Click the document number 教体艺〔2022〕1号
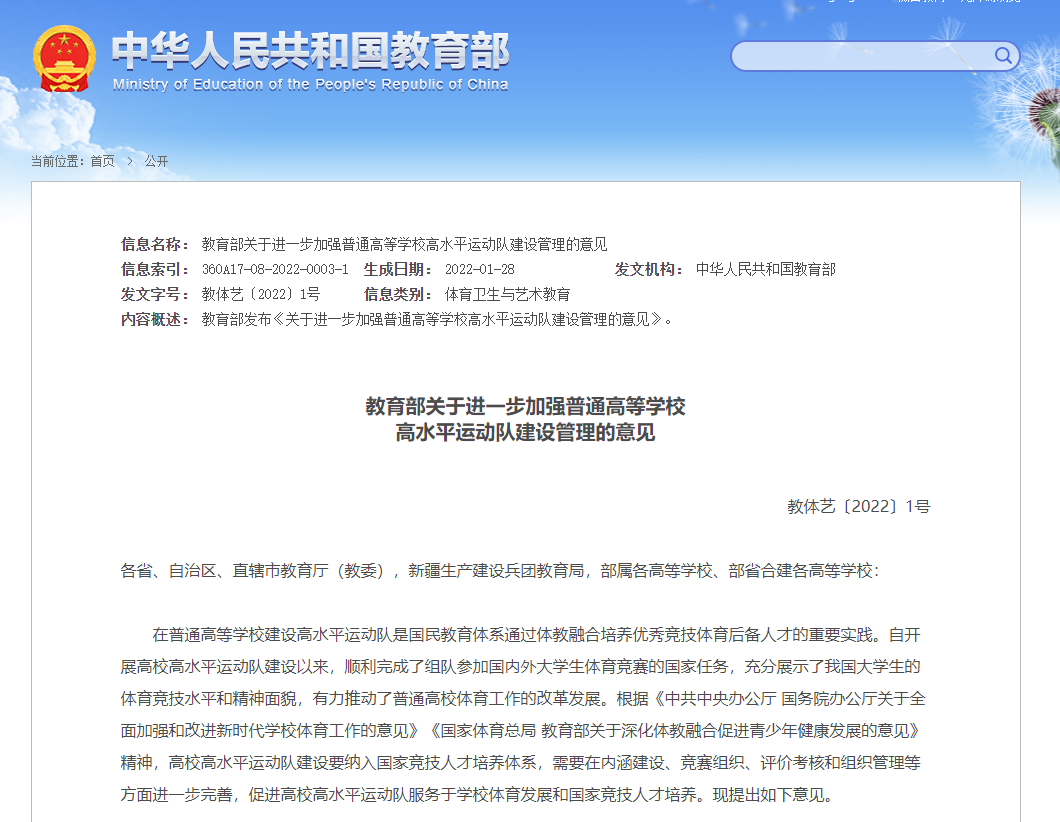 pos(858,506)
